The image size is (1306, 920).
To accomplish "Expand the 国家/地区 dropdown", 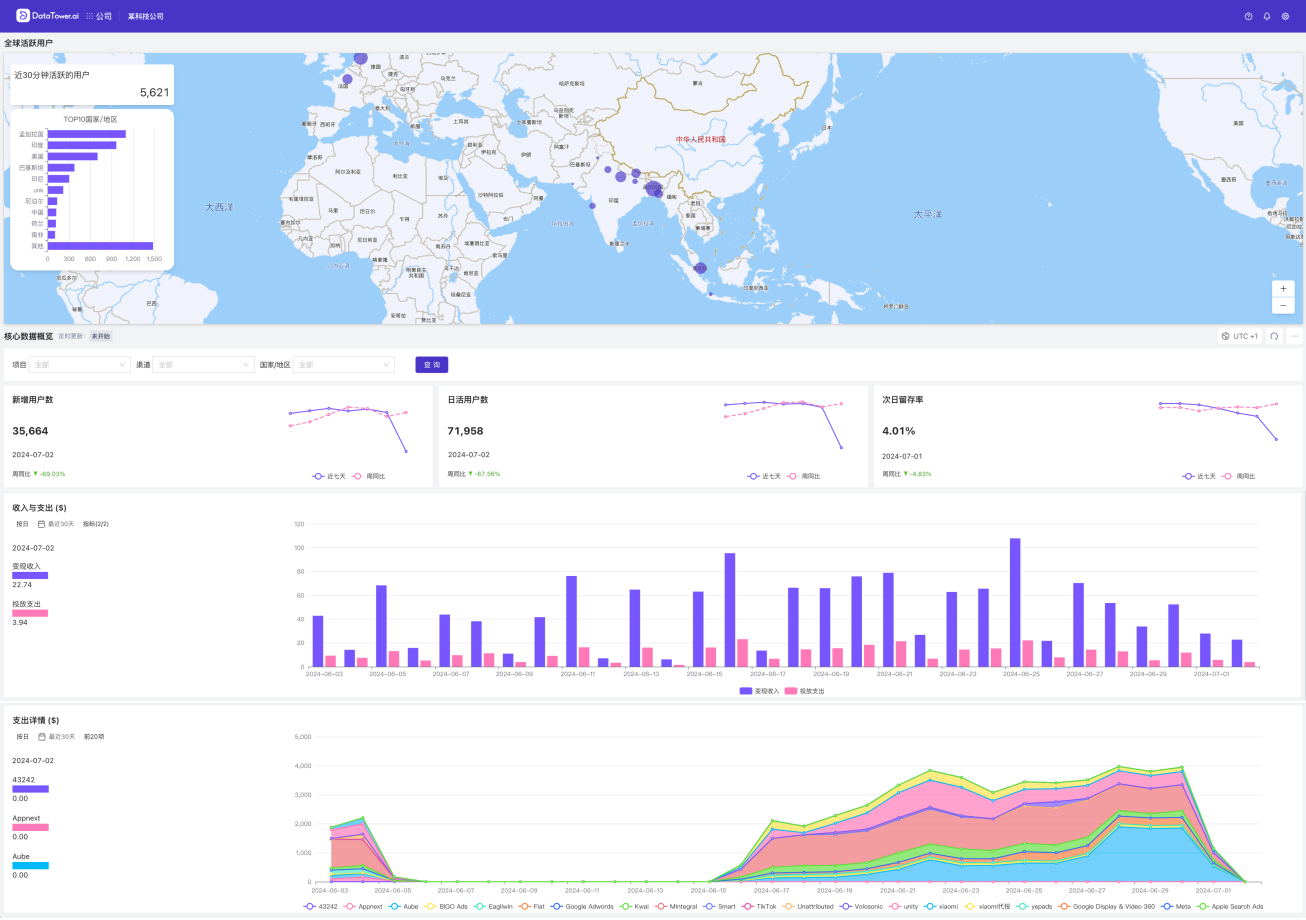I will (344, 365).
